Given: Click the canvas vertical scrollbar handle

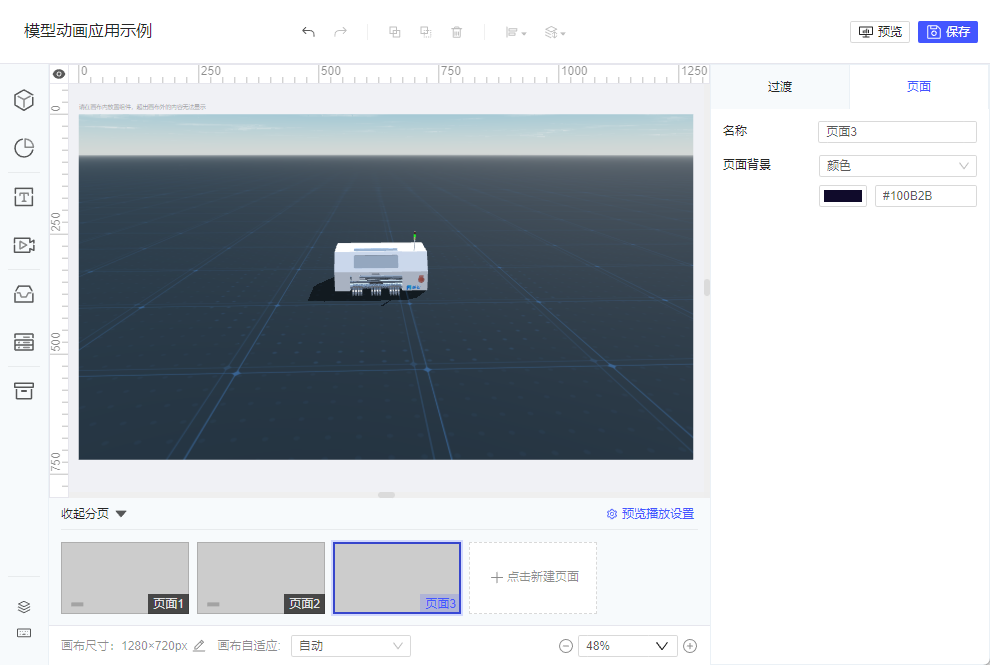Looking at the screenshot, I should [x=707, y=287].
